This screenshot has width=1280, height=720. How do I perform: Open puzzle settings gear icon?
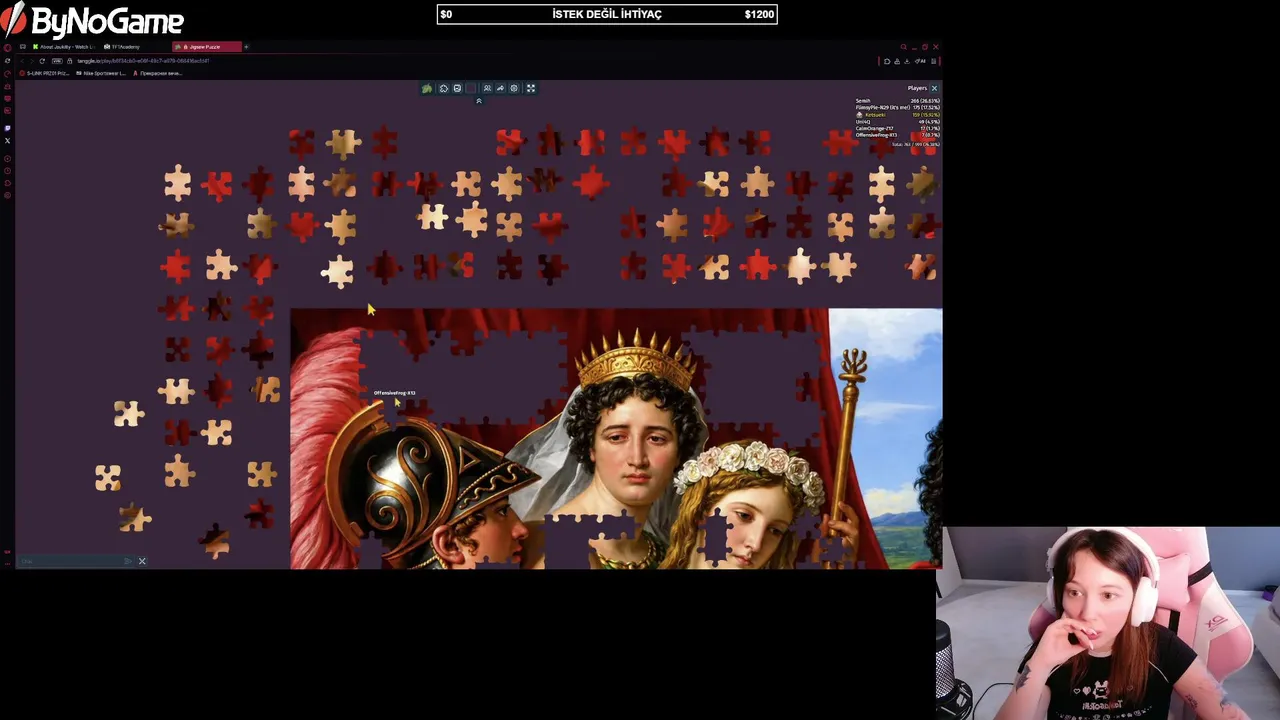pos(514,88)
